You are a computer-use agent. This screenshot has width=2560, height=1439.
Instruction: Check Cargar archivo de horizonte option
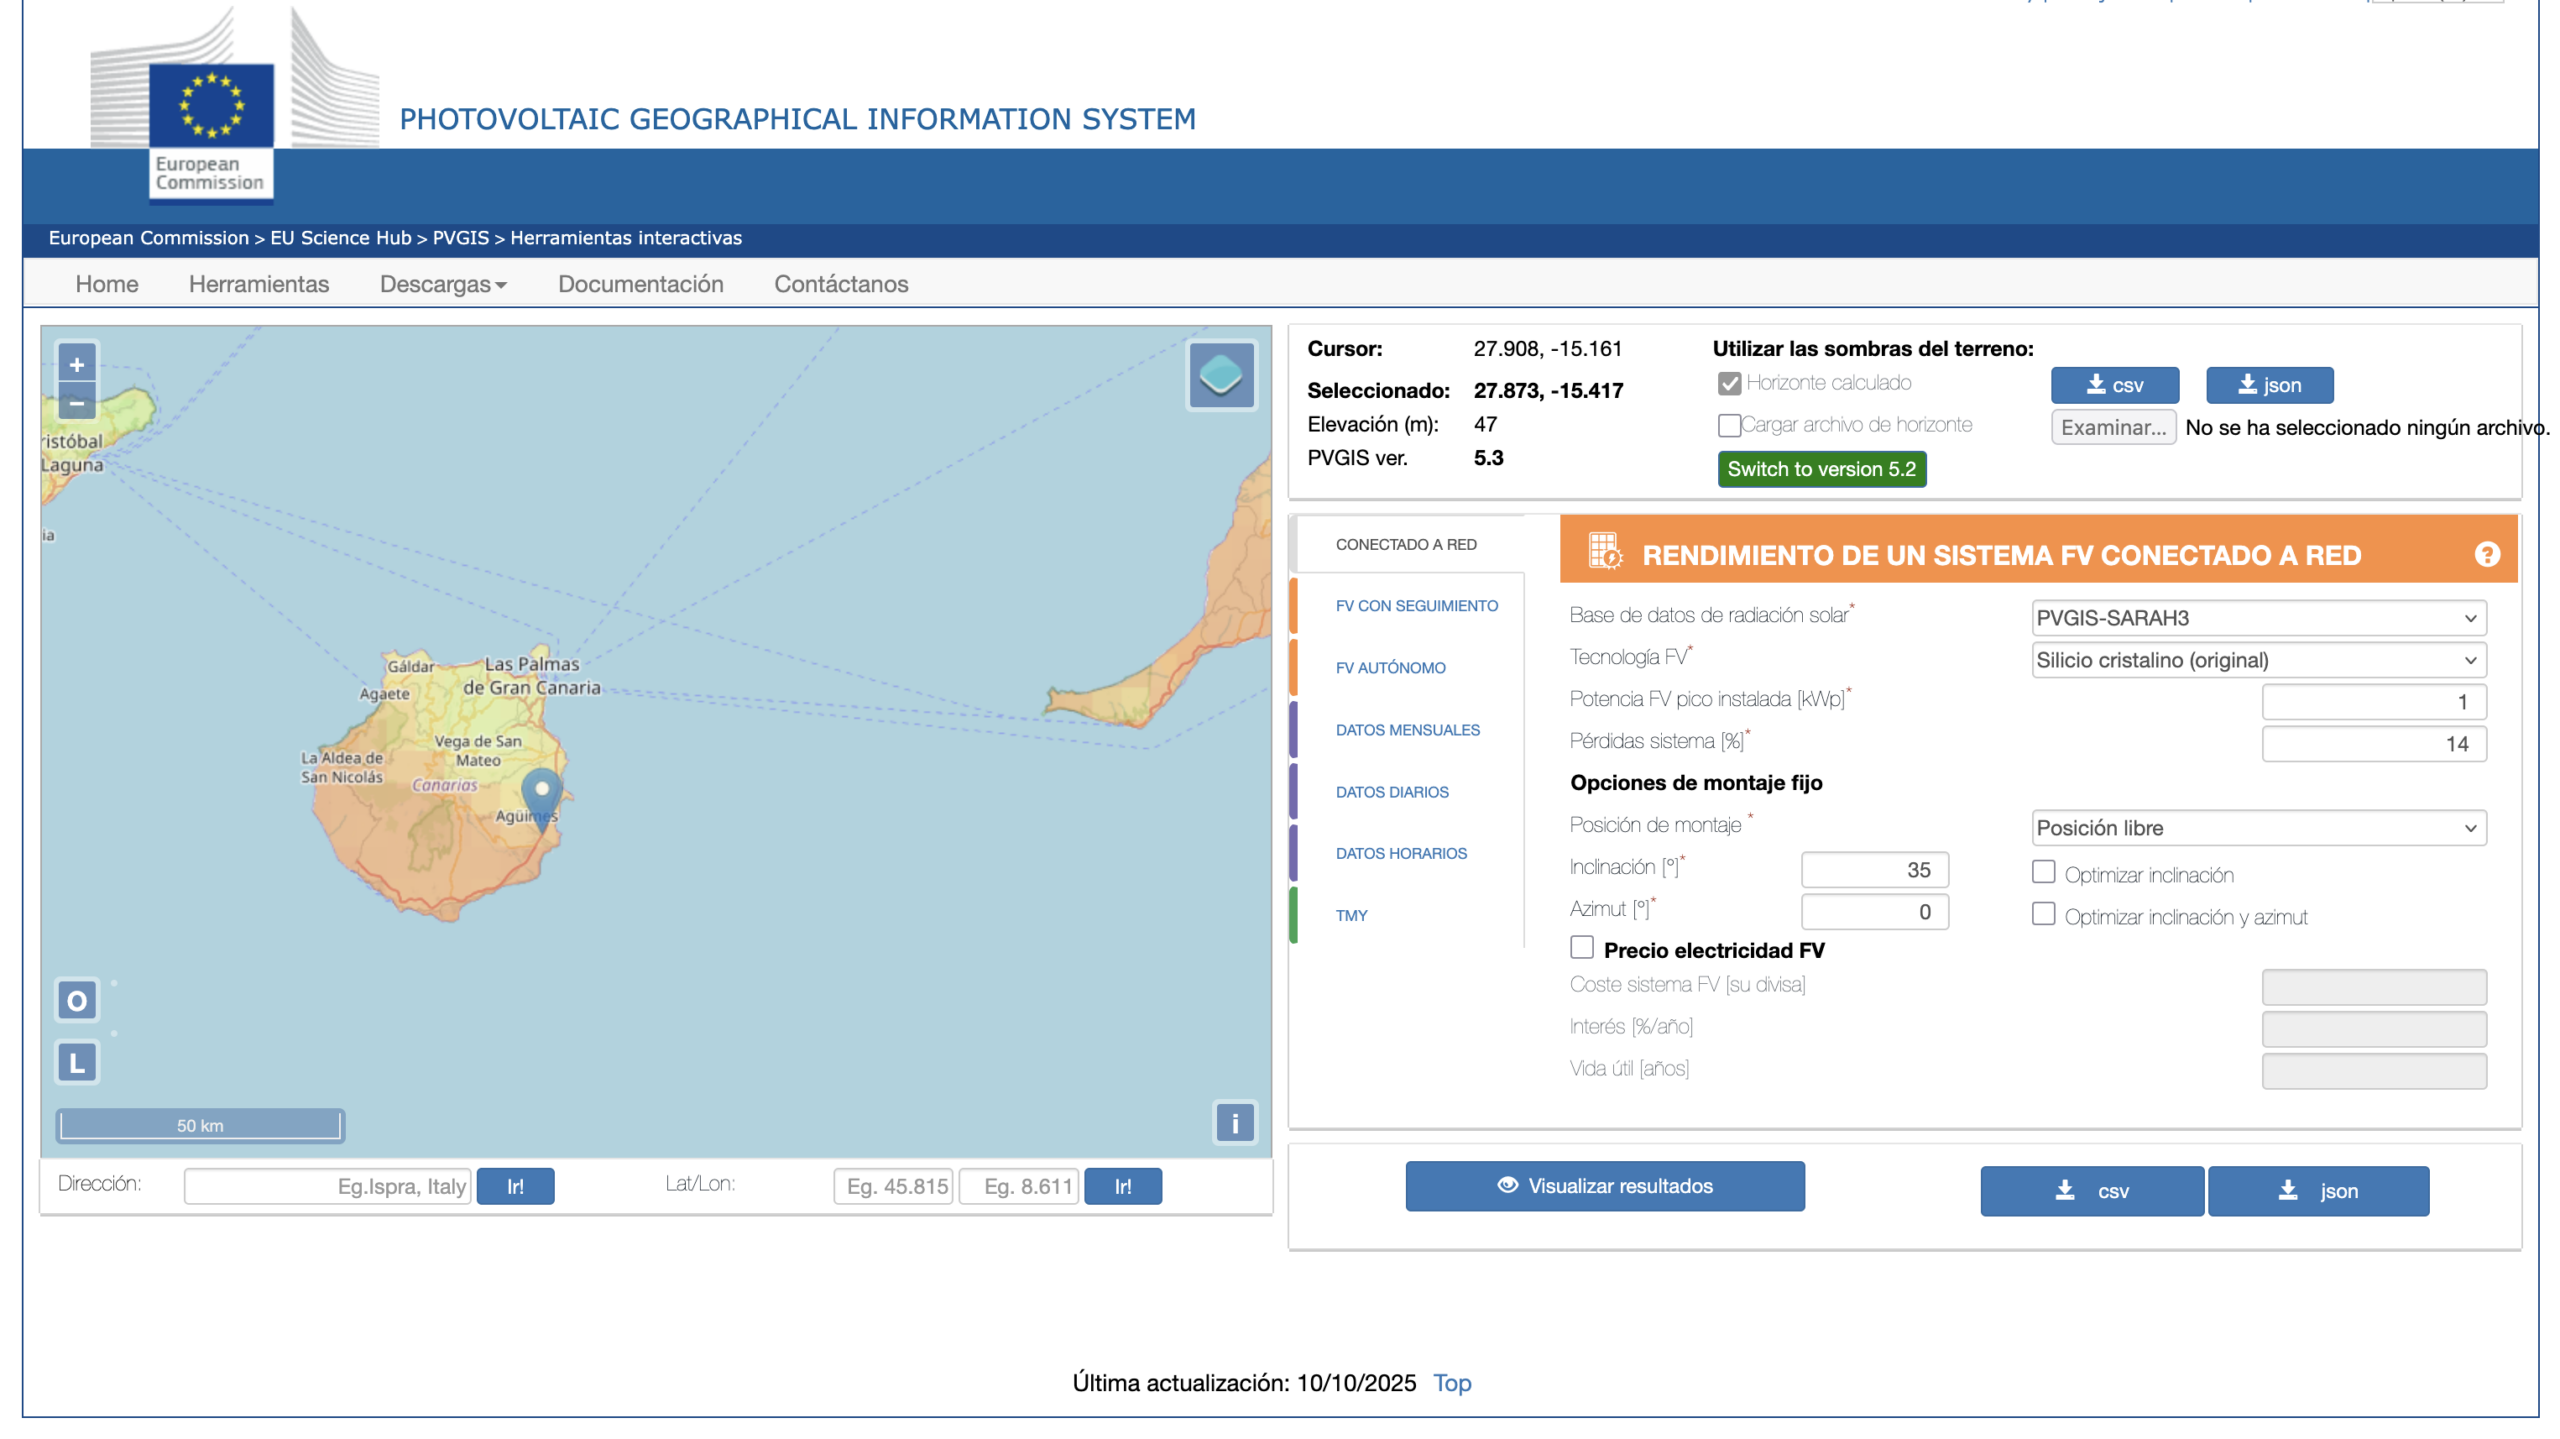(1728, 425)
